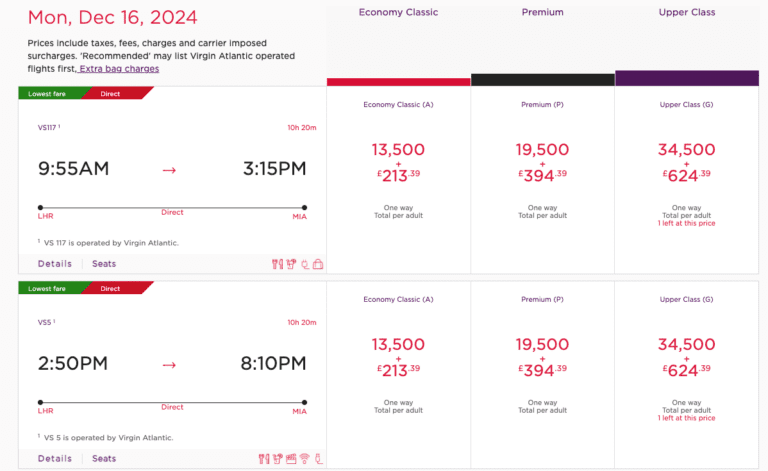View Seats for the 9:55AM flight
The height and width of the screenshot is (471, 768).
pos(104,264)
